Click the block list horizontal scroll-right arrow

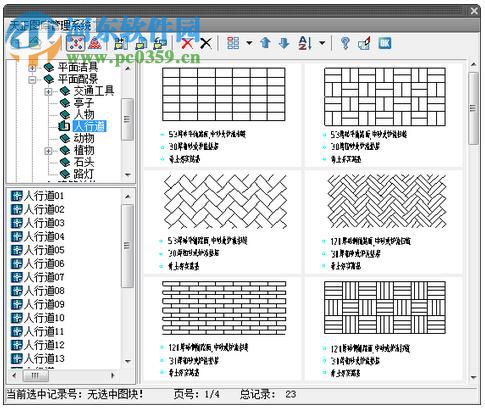[113, 376]
